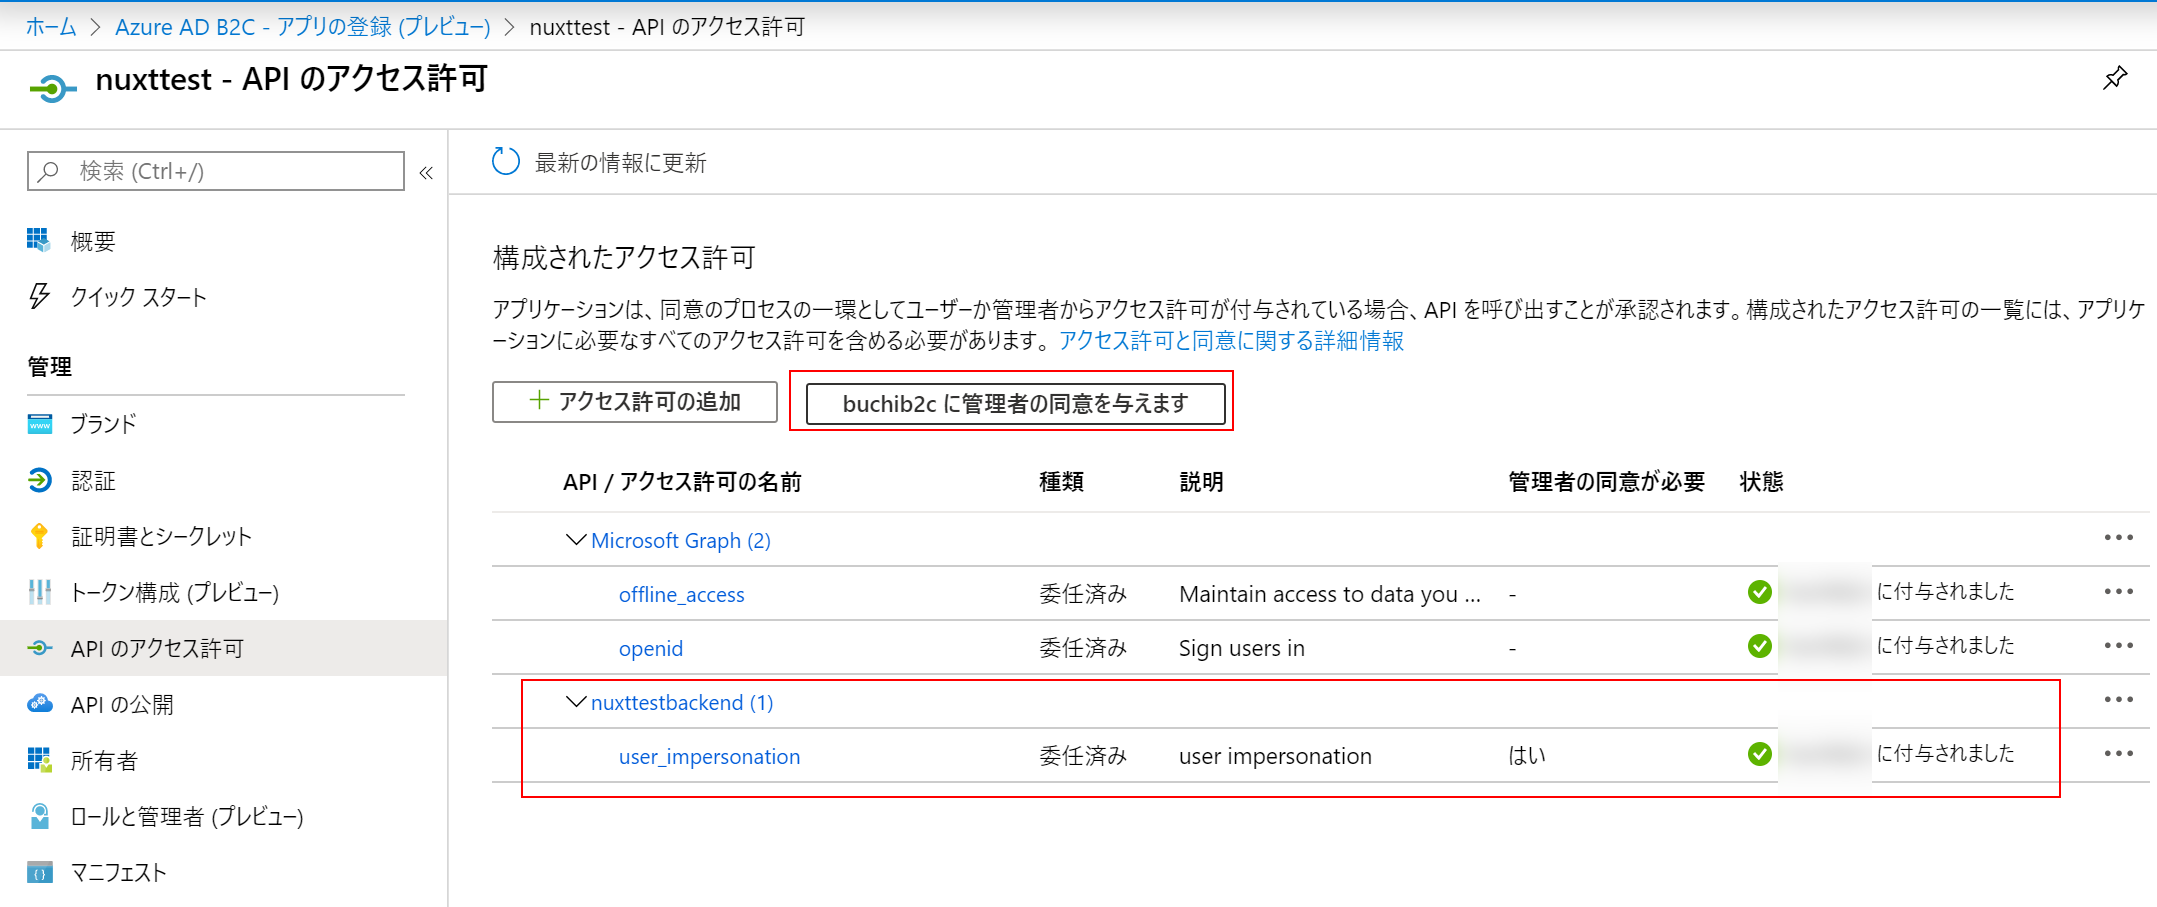Click the ロールと管理者 person icon
2157x907 pixels.
[39, 816]
